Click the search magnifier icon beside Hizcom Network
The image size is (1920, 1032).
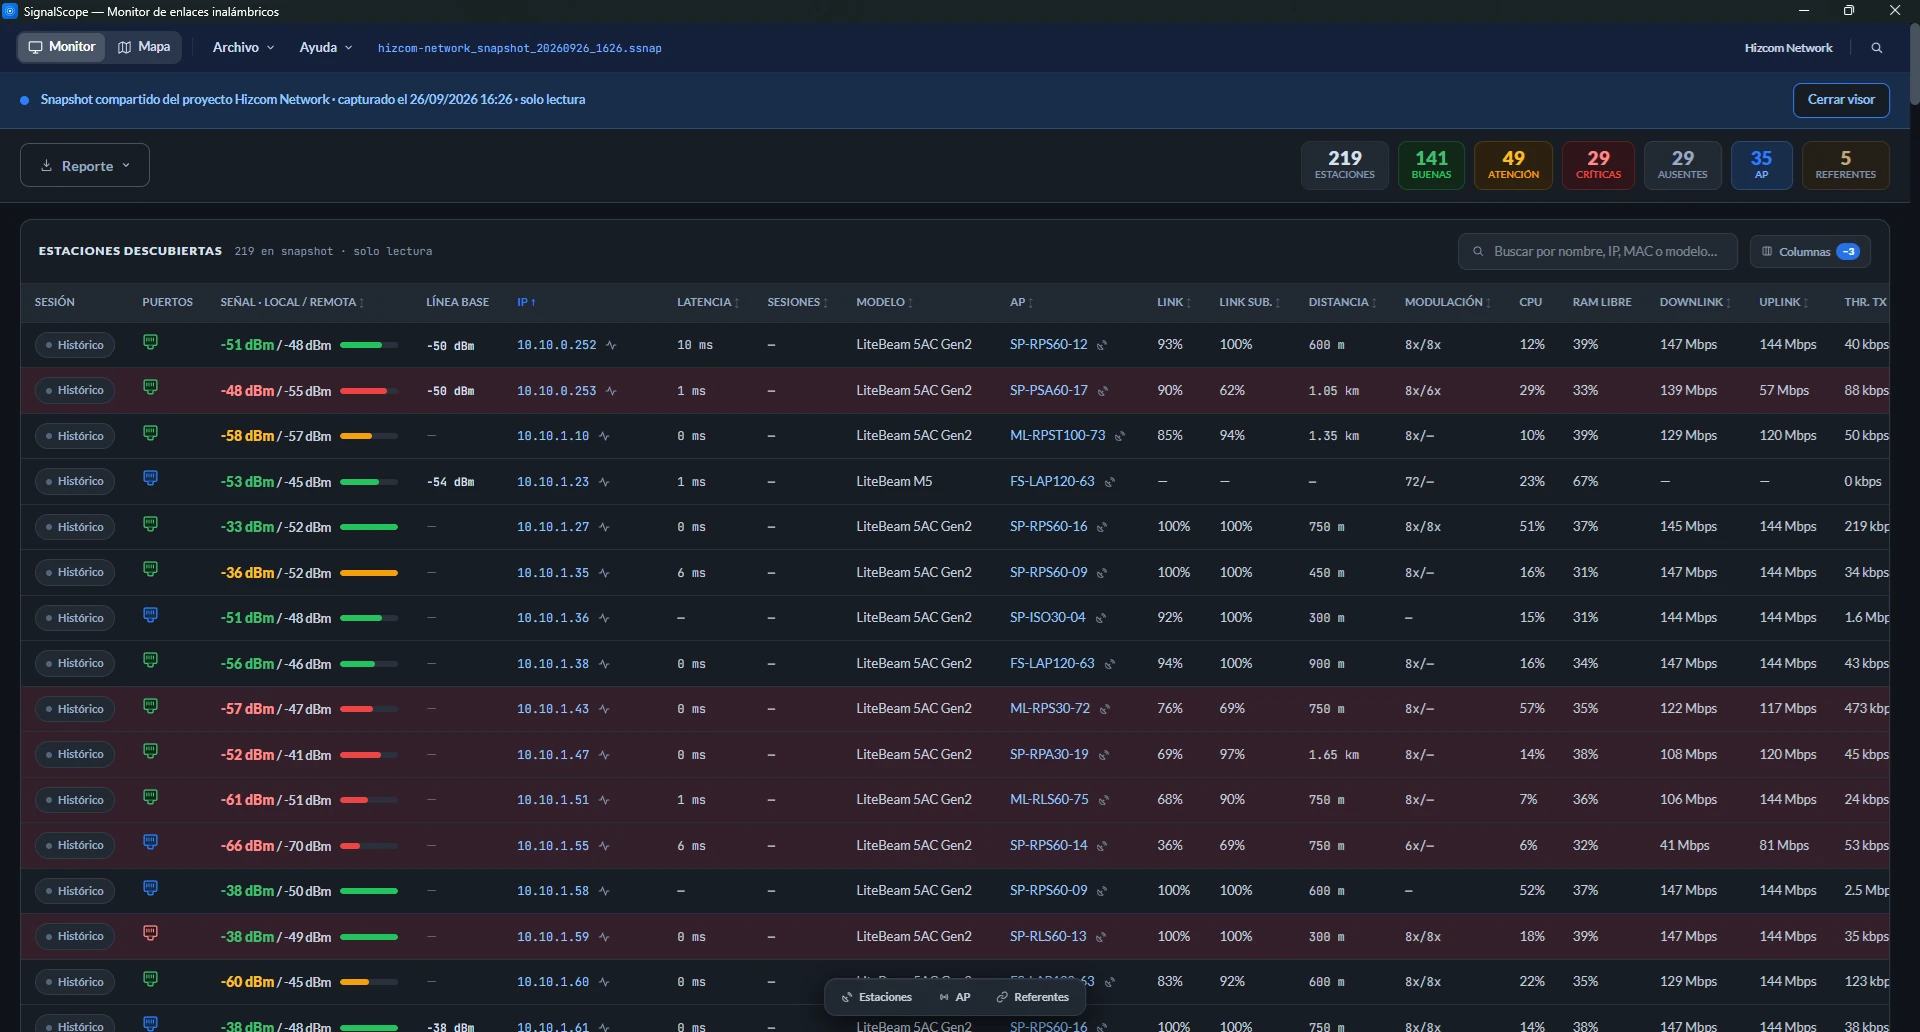click(x=1877, y=48)
